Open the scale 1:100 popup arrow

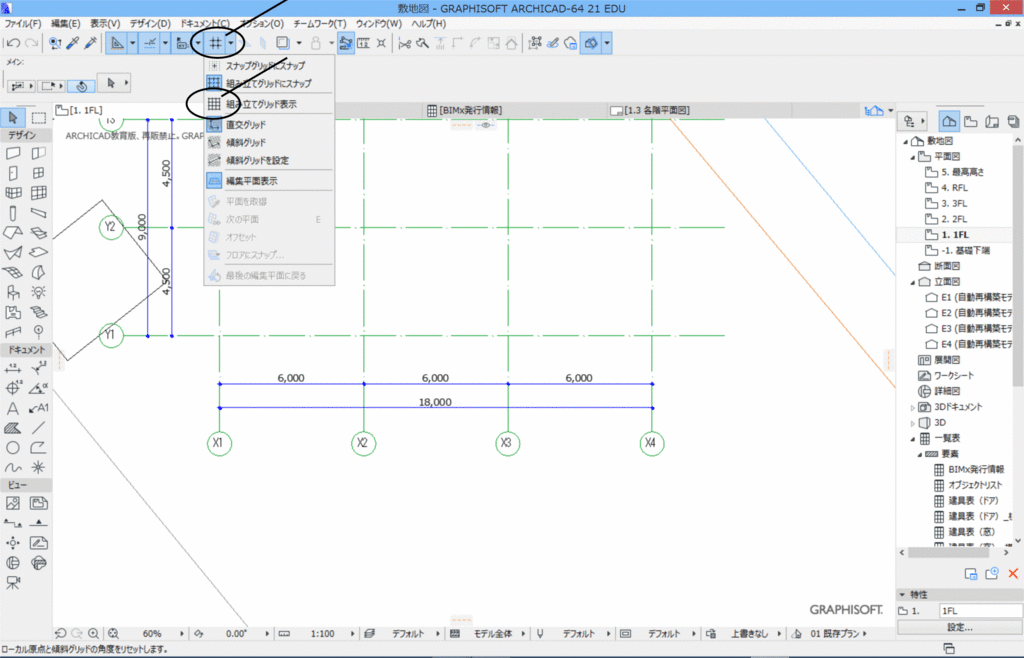(353, 633)
